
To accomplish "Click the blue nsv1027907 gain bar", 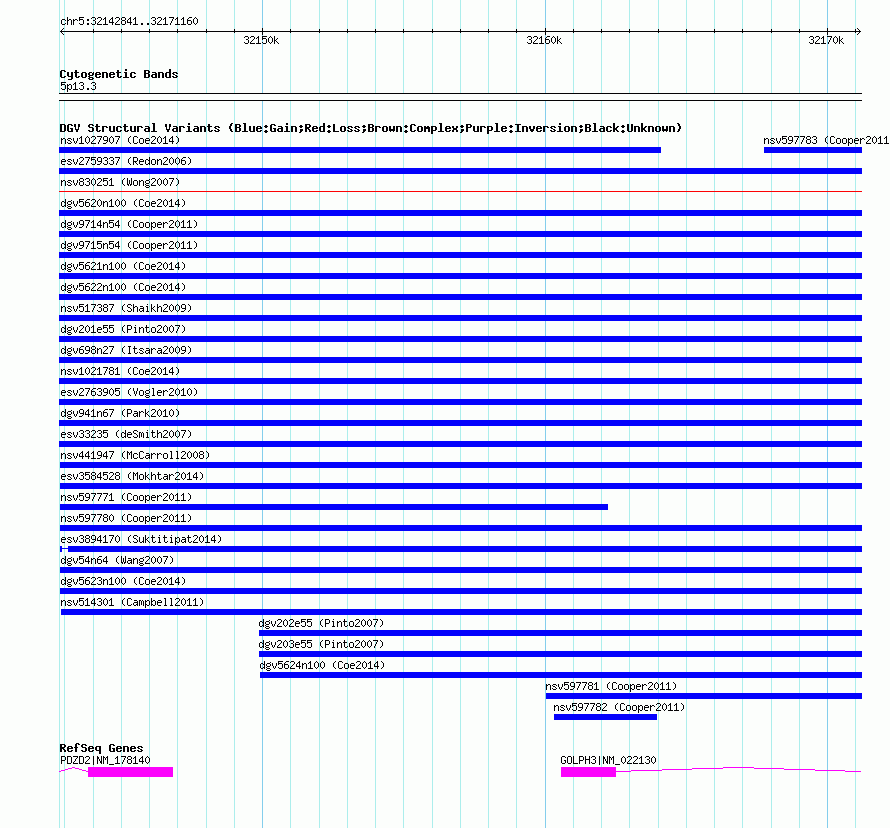I will pyautogui.click(x=360, y=150).
